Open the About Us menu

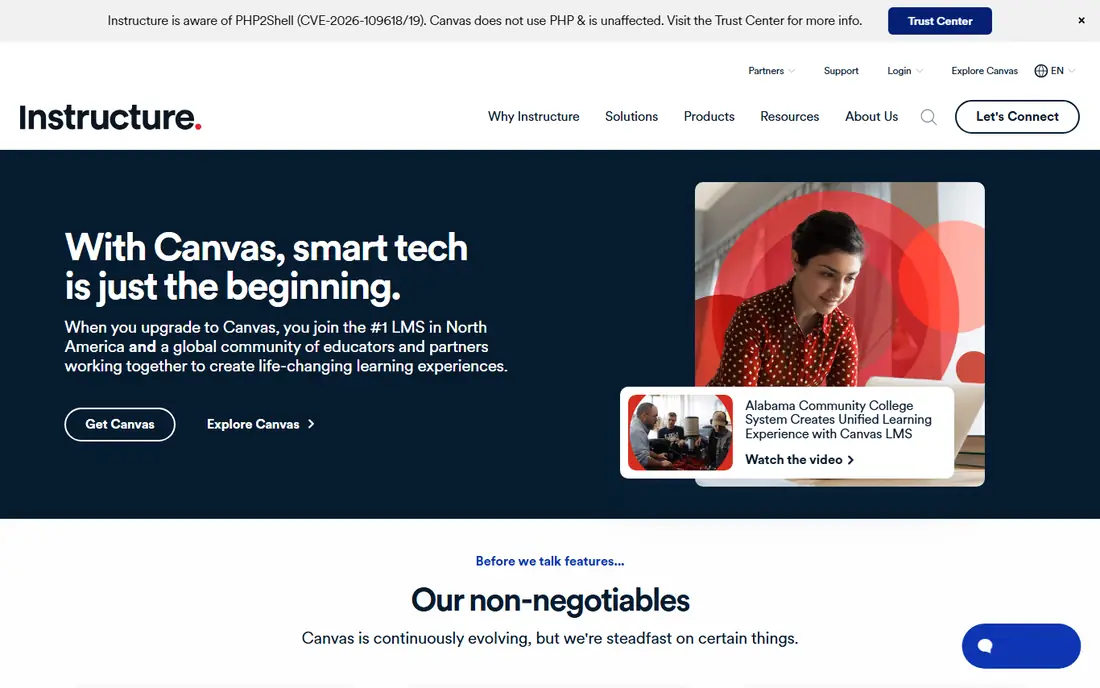tap(871, 116)
